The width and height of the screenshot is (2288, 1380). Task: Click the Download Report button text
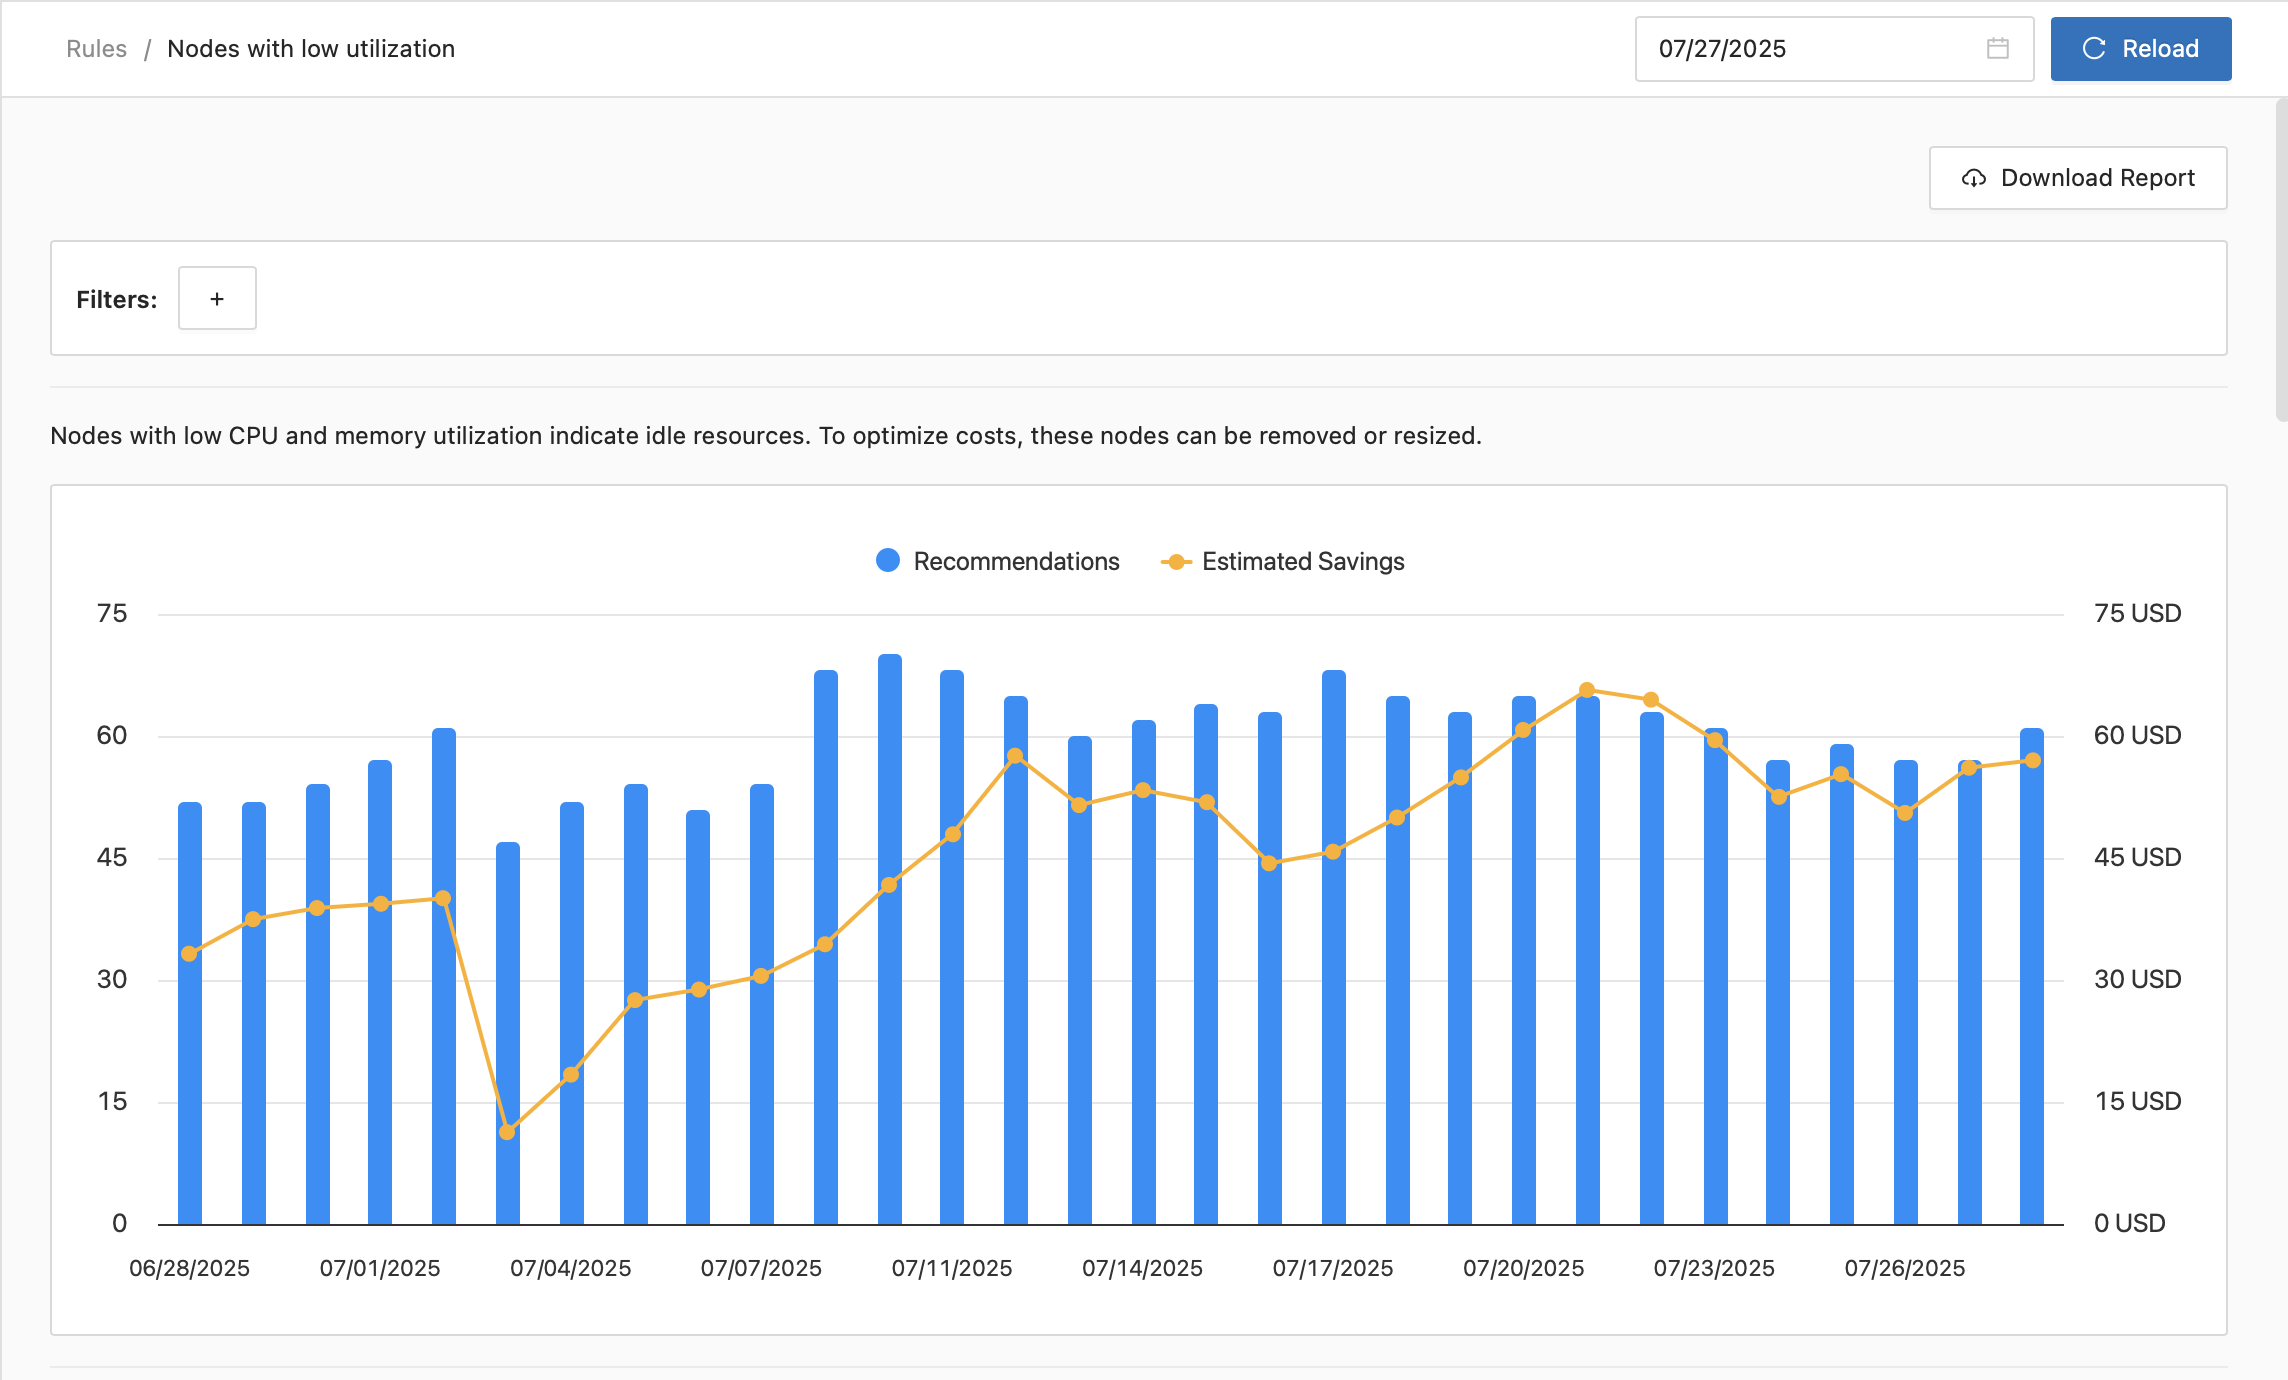2097,178
